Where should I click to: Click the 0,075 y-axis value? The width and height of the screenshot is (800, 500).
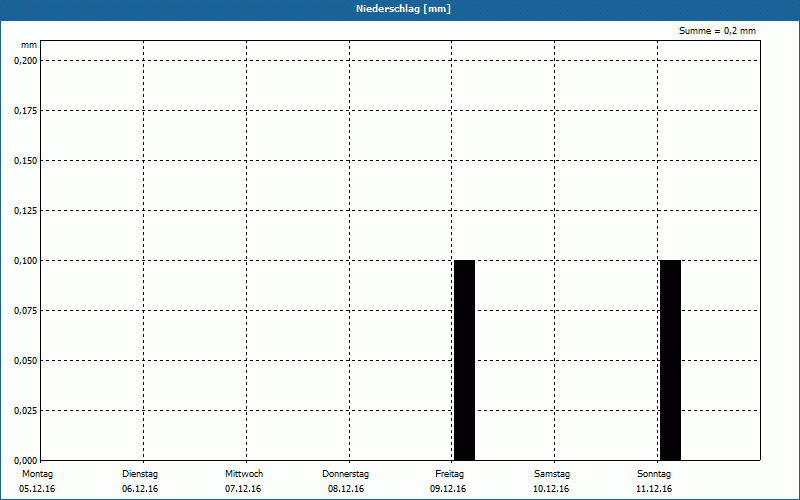coord(26,311)
